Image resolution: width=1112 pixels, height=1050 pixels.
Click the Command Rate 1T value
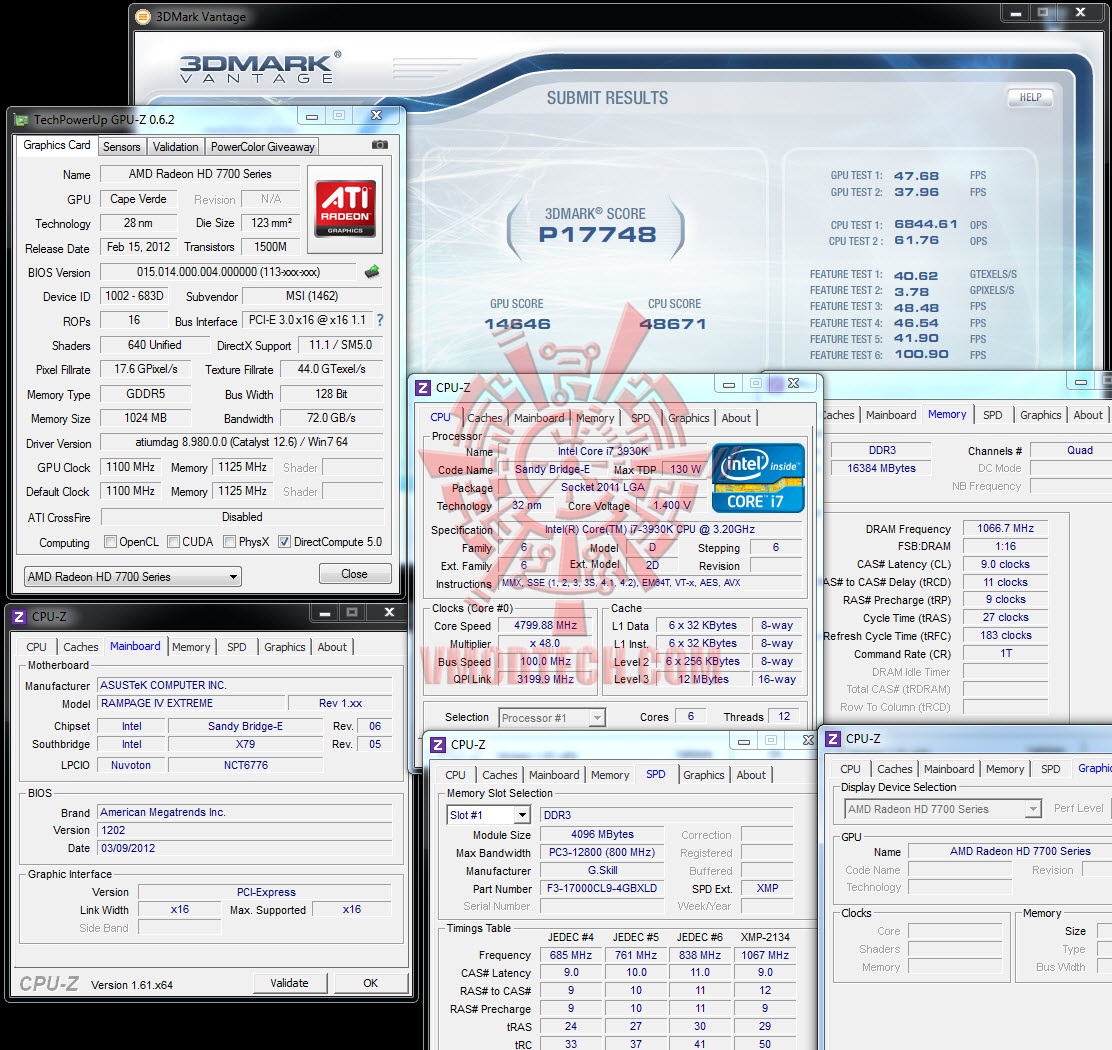pyautogui.click(x=1005, y=653)
